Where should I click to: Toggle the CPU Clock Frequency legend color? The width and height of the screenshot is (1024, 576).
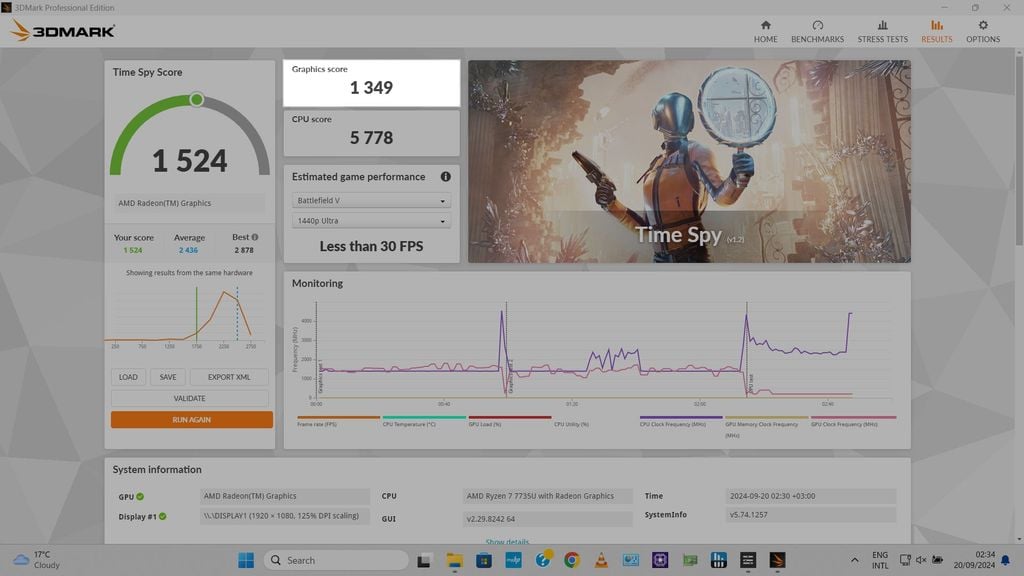click(680, 417)
